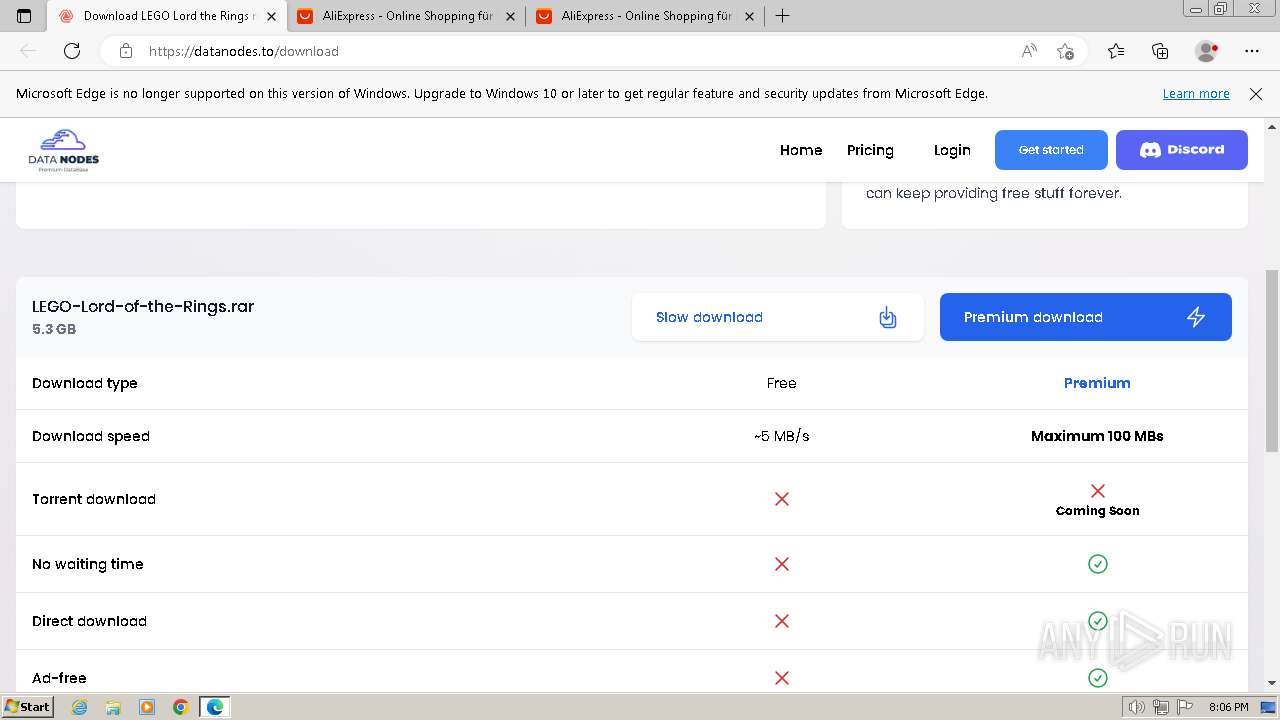Open the media player taskbar icon
The width and height of the screenshot is (1280, 720).
pos(147,707)
